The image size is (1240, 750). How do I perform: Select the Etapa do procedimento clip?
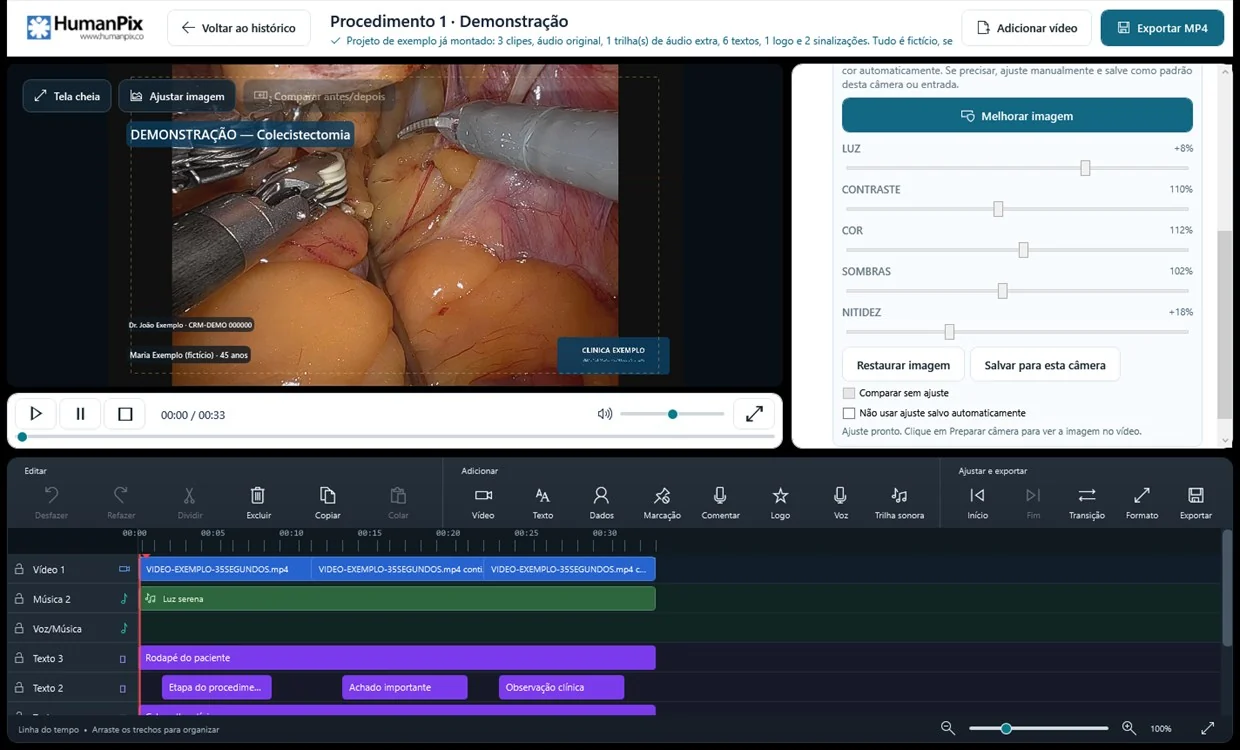click(216, 687)
